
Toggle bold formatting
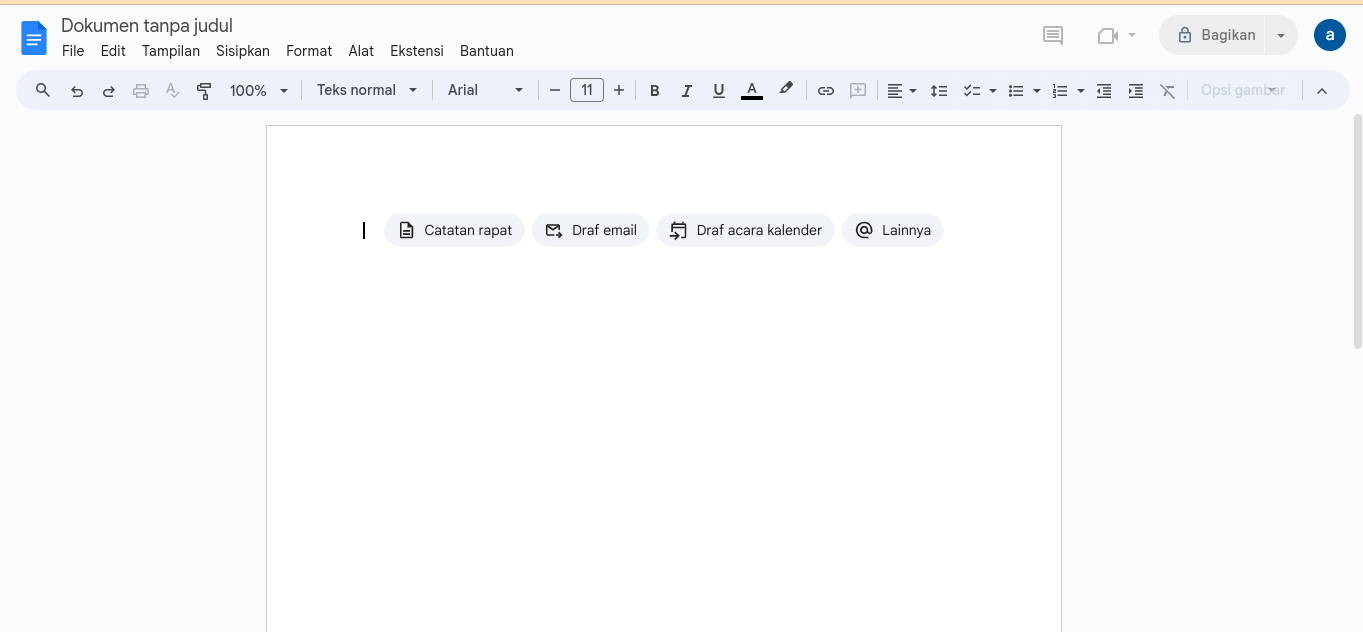655,91
